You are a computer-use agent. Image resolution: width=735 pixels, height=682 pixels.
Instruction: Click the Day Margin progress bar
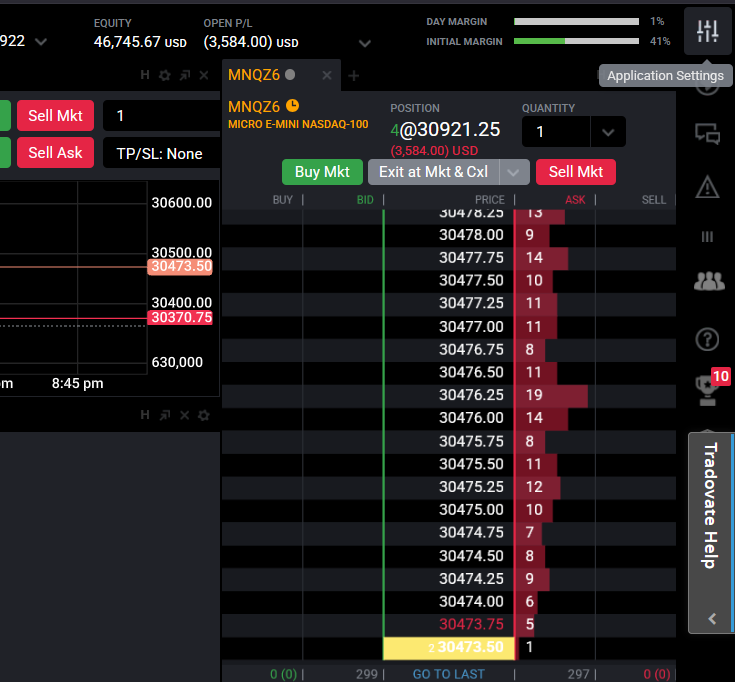click(x=577, y=22)
